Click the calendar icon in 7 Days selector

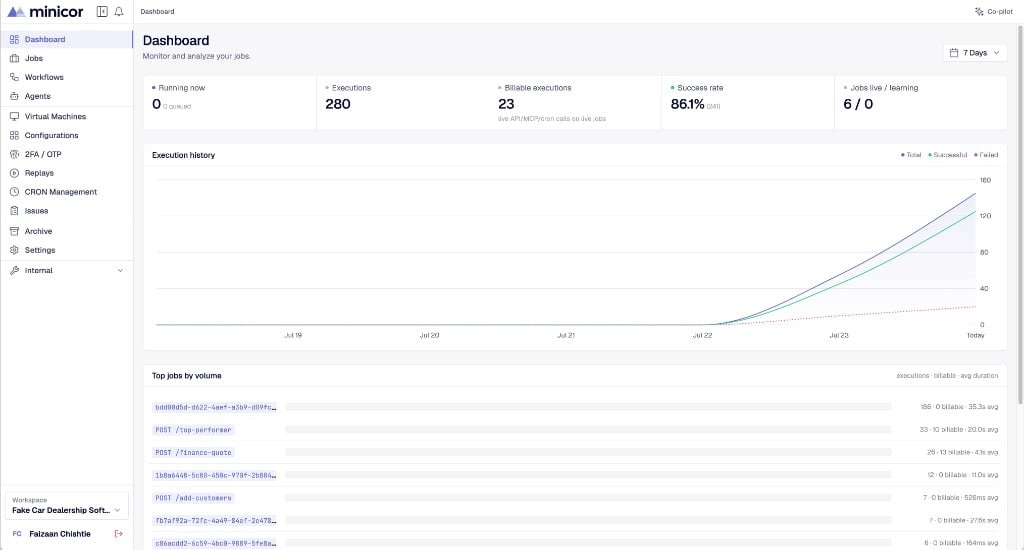[x=954, y=53]
